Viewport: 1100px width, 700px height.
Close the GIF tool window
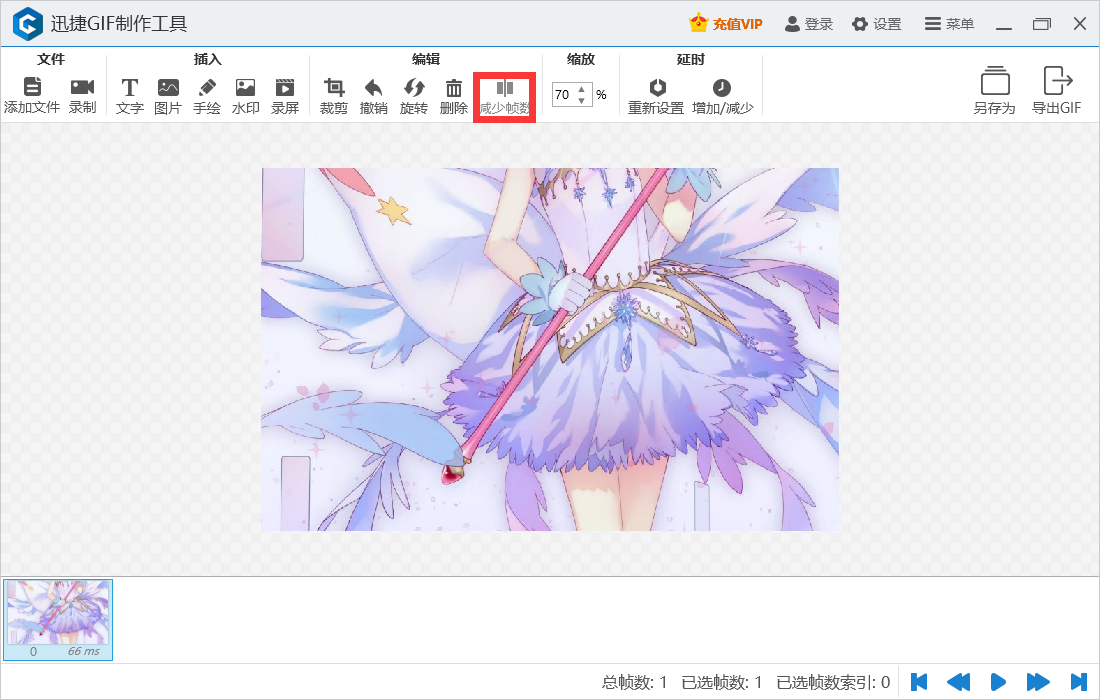coord(1080,24)
